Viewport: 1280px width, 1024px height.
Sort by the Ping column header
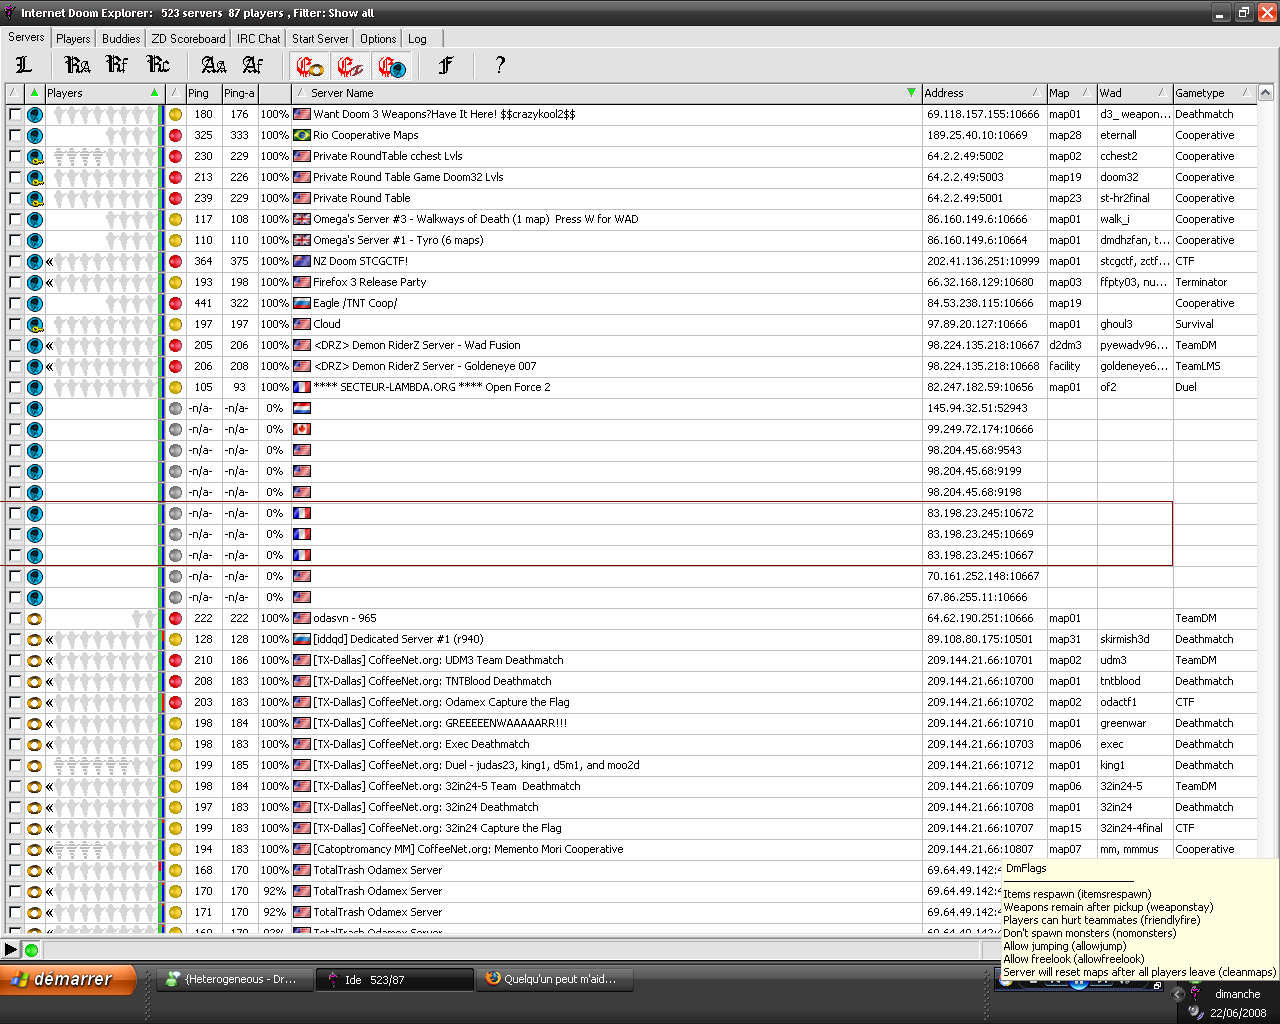[x=203, y=93]
